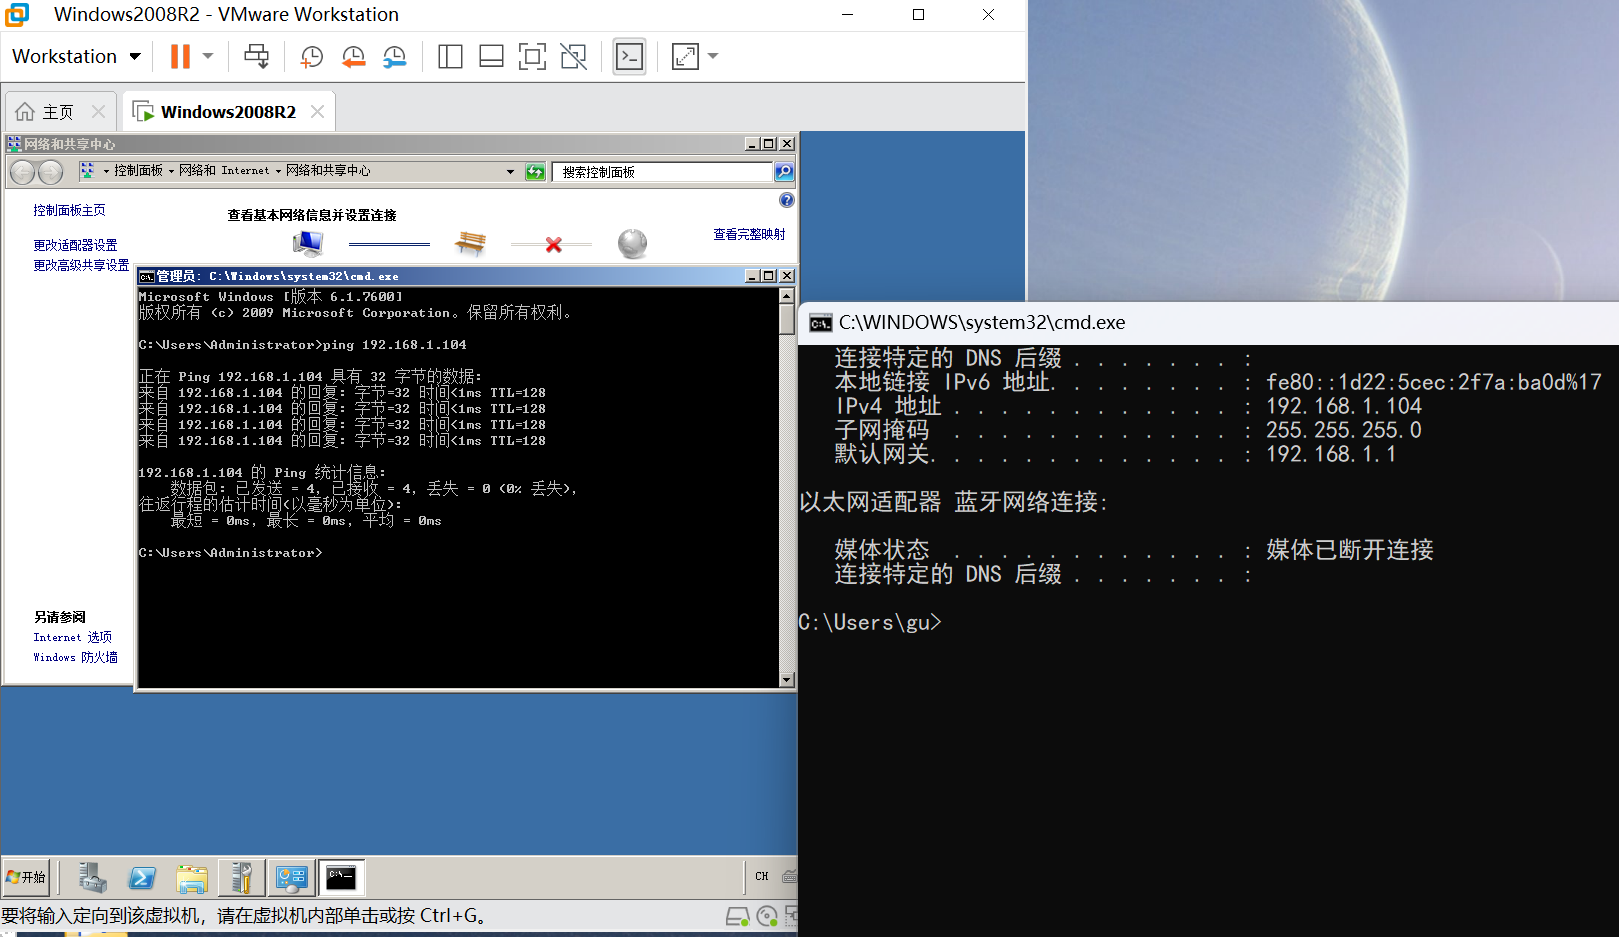Open Windows Explorer from guest taskbar

pos(191,878)
